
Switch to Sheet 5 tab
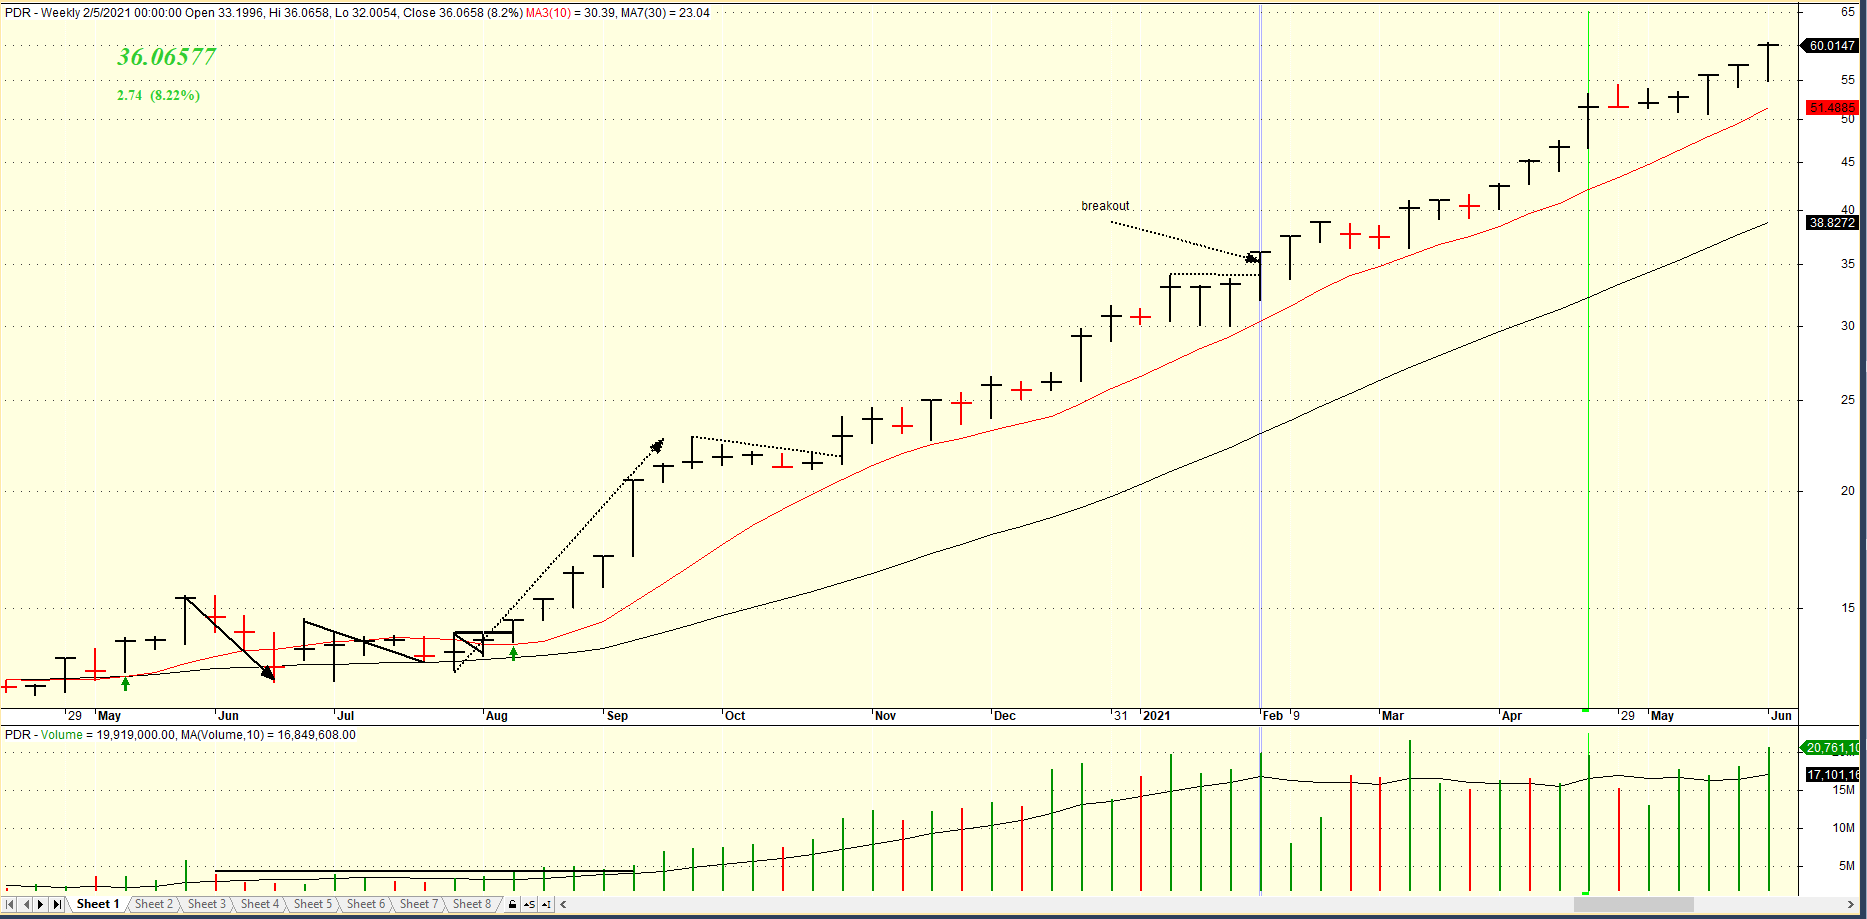(x=313, y=904)
